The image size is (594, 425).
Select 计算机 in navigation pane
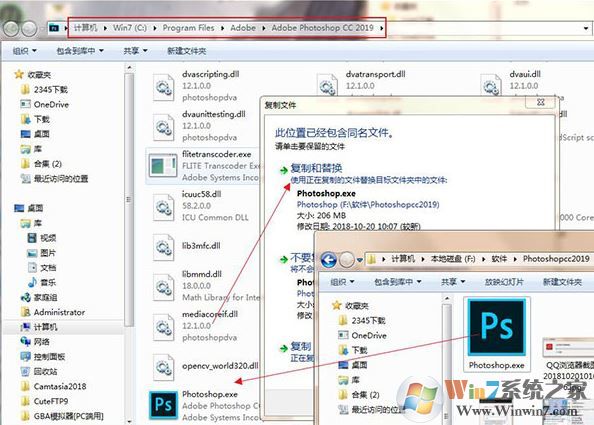coord(39,327)
